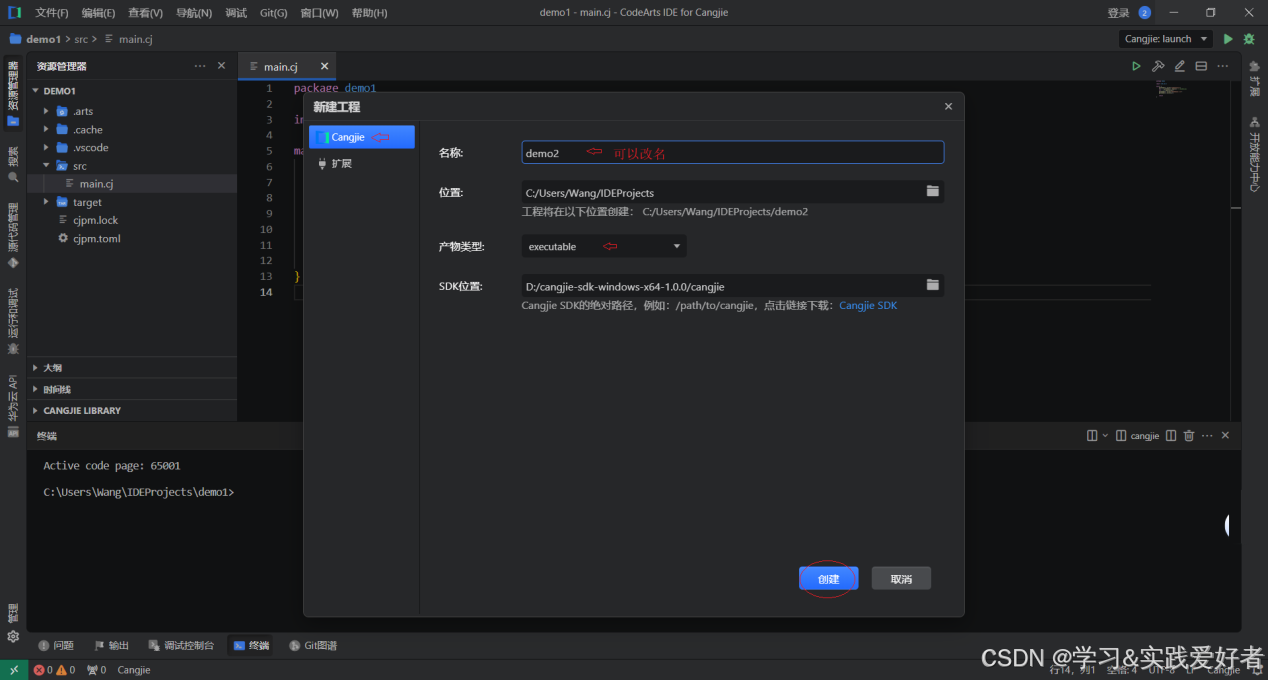Click the split editor layout icon
Viewport: 1268px width, 680px height.
(x=1201, y=67)
